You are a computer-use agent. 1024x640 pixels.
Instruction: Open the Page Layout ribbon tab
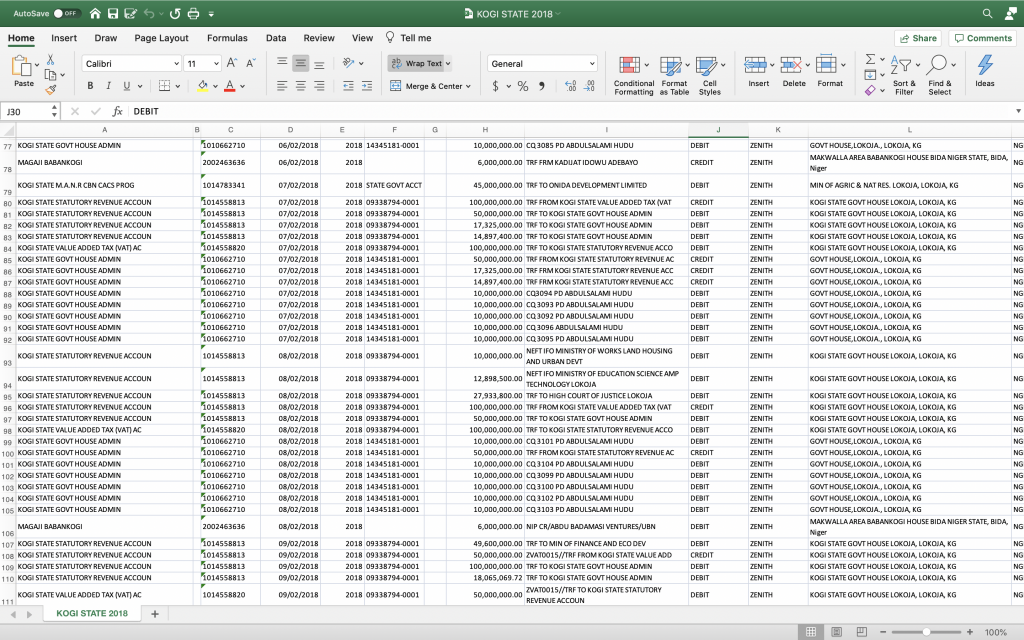pyautogui.click(x=161, y=38)
